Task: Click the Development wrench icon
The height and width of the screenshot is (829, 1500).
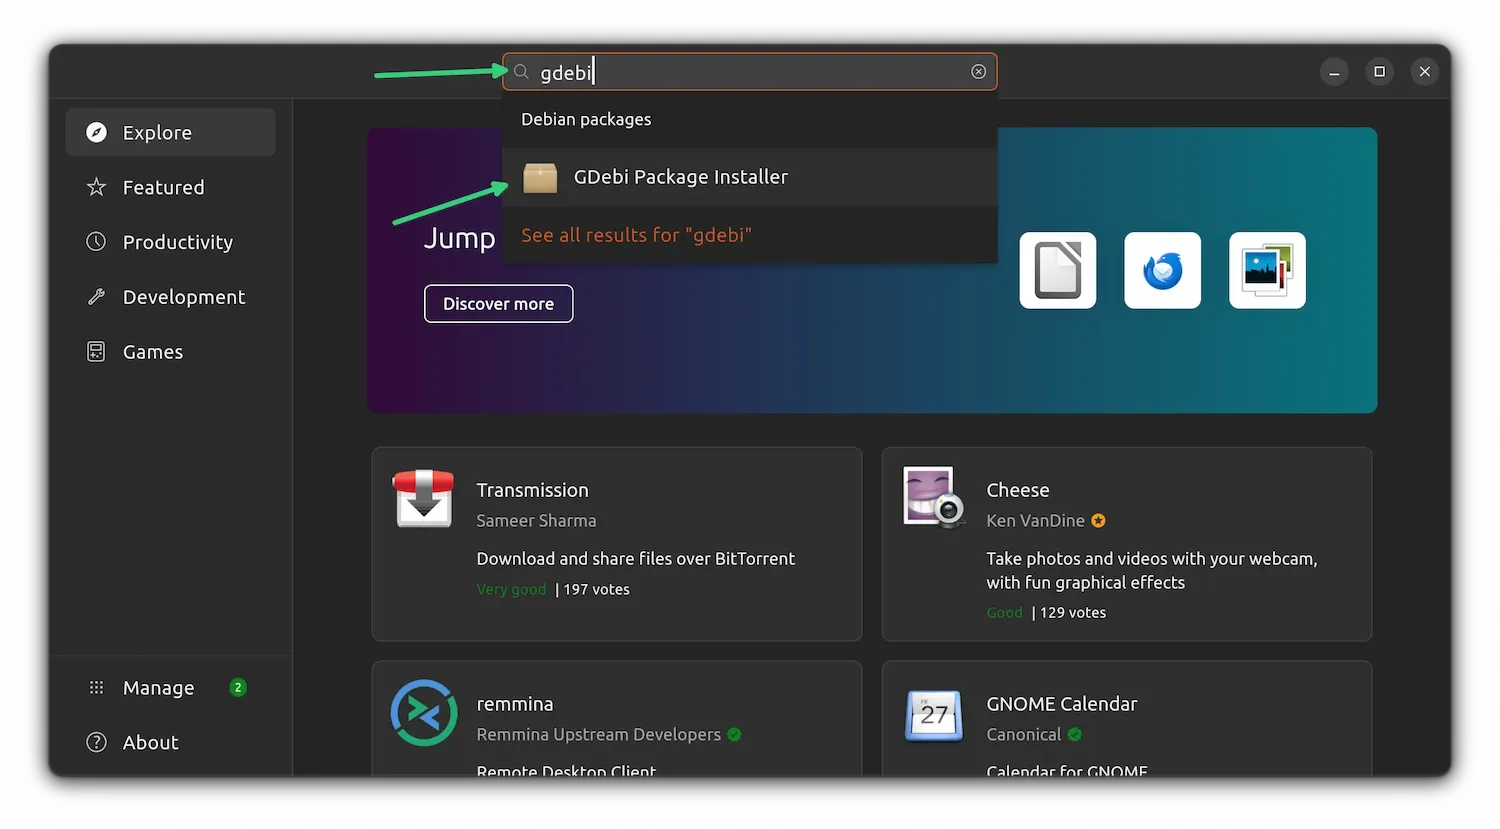Action: (x=96, y=297)
